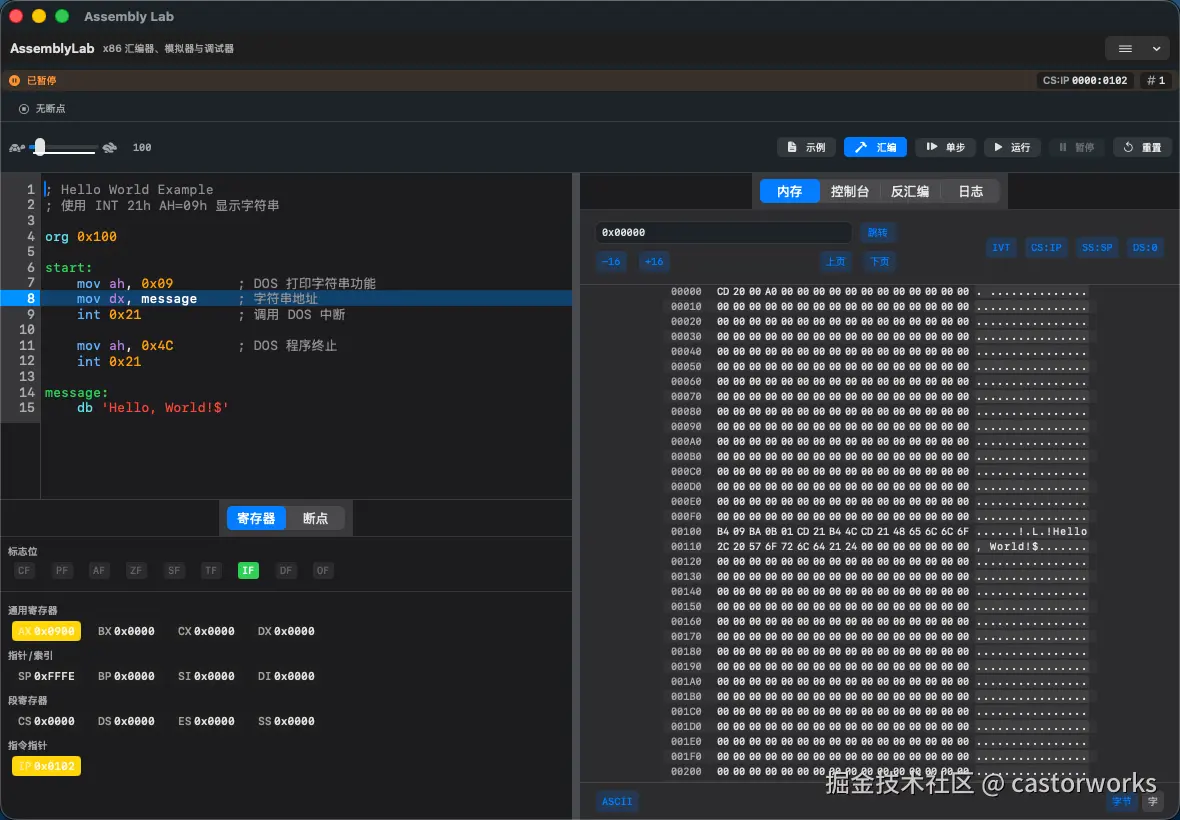Toggle the CF carry flag

point(24,570)
